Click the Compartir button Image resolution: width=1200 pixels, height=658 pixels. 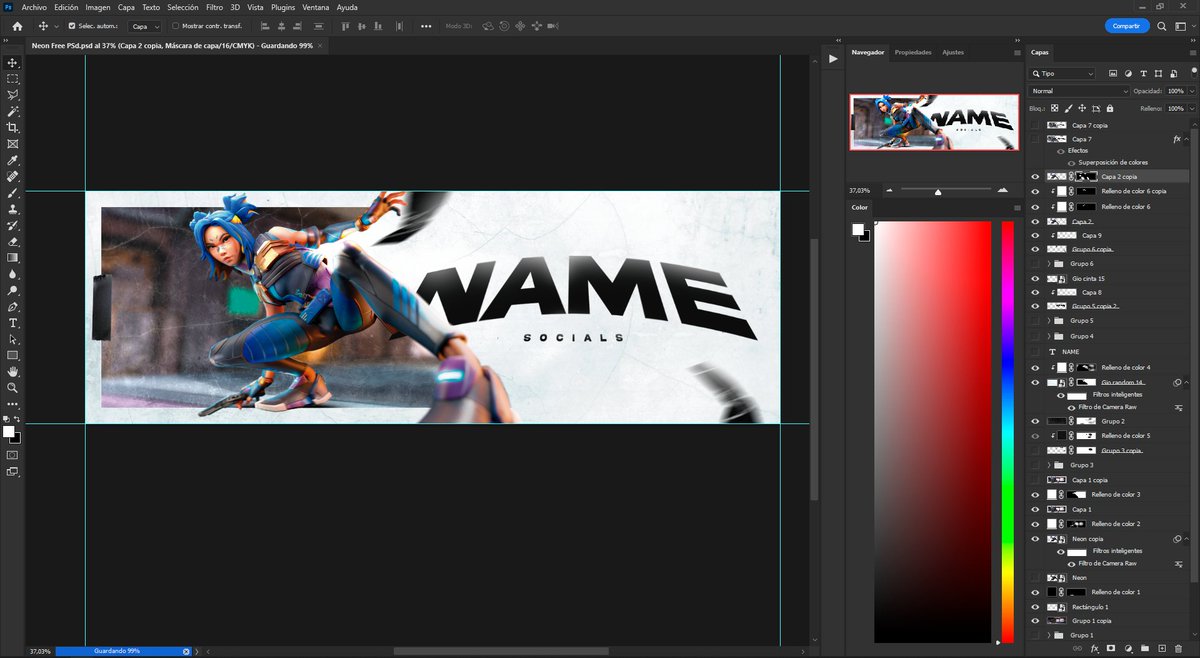[x=1126, y=26]
